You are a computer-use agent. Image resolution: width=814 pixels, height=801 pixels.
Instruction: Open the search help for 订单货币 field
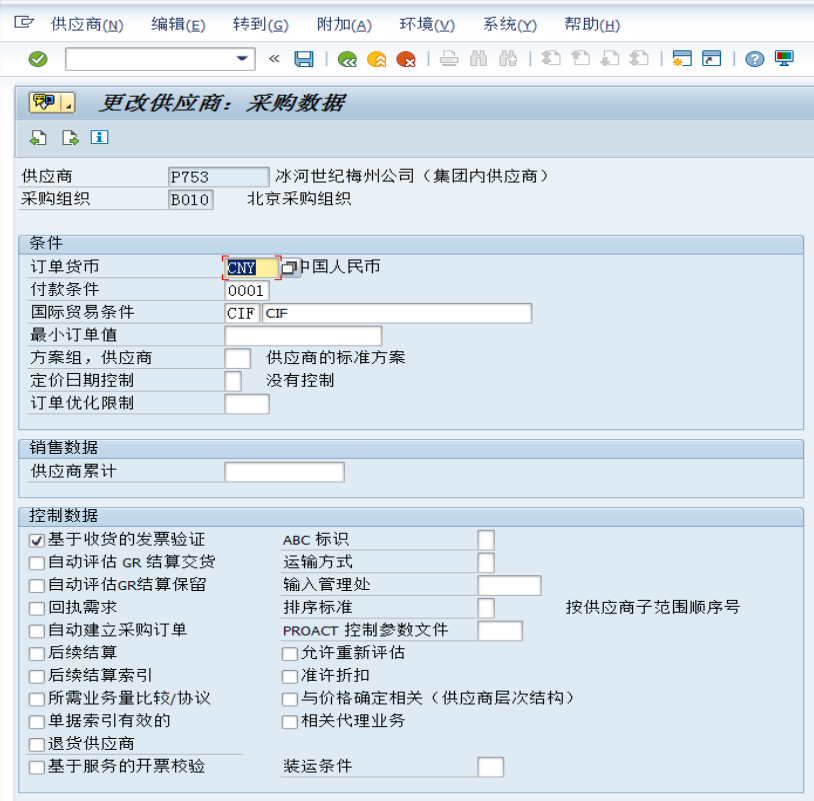pos(289,268)
